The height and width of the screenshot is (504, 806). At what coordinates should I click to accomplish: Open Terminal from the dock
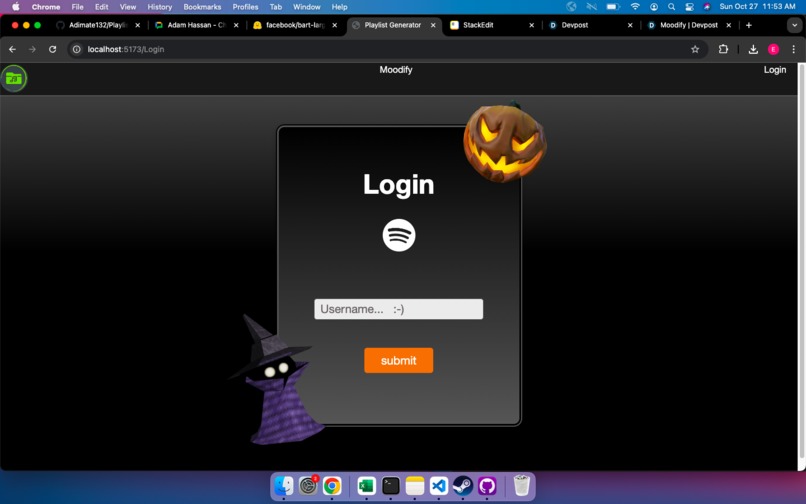pyautogui.click(x=391, y=485)
